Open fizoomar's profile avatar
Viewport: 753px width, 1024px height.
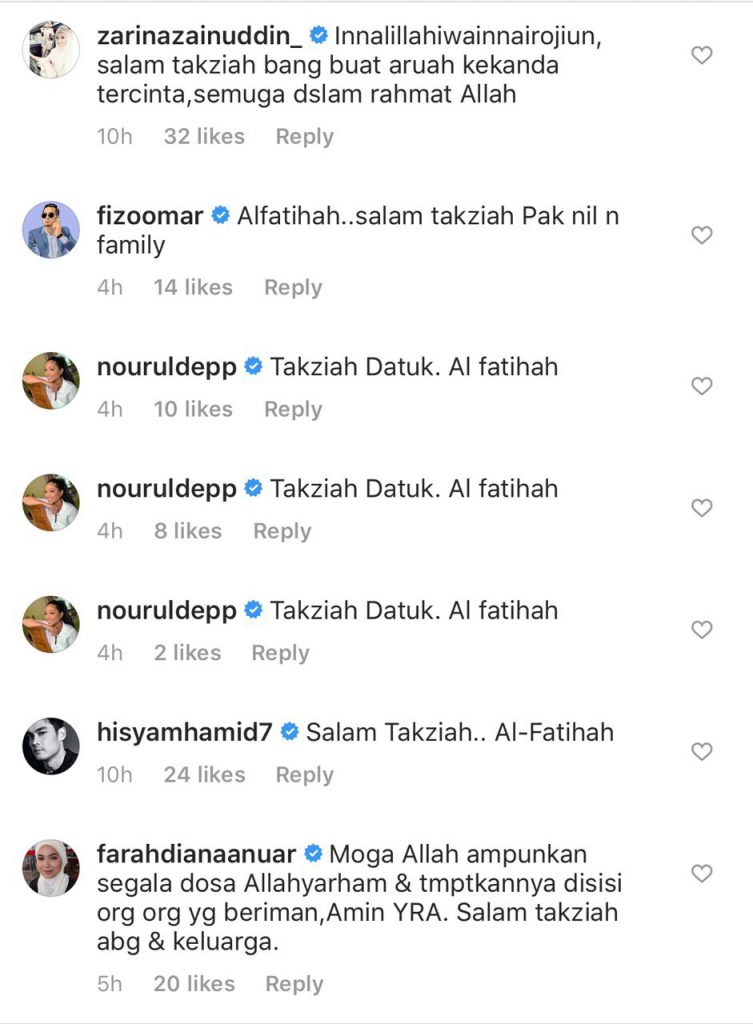(x=51, y=229)
